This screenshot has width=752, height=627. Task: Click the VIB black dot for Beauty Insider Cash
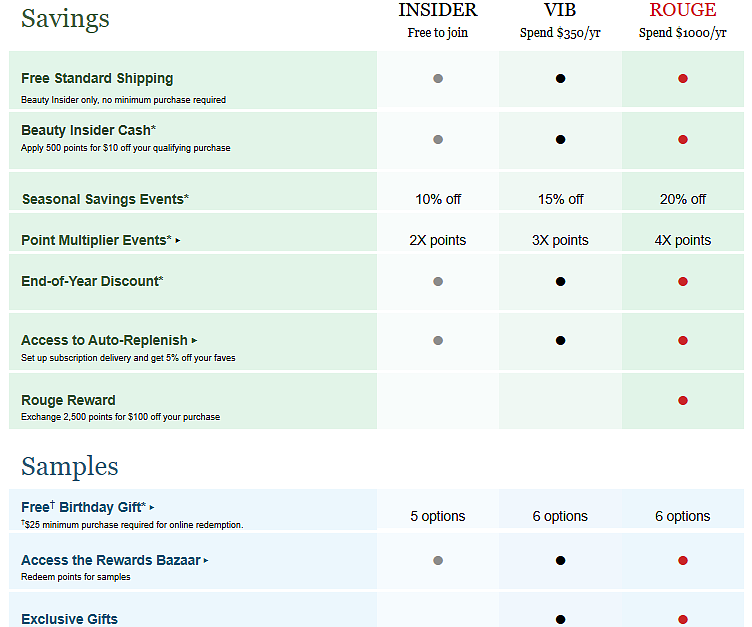coord(560,140)
